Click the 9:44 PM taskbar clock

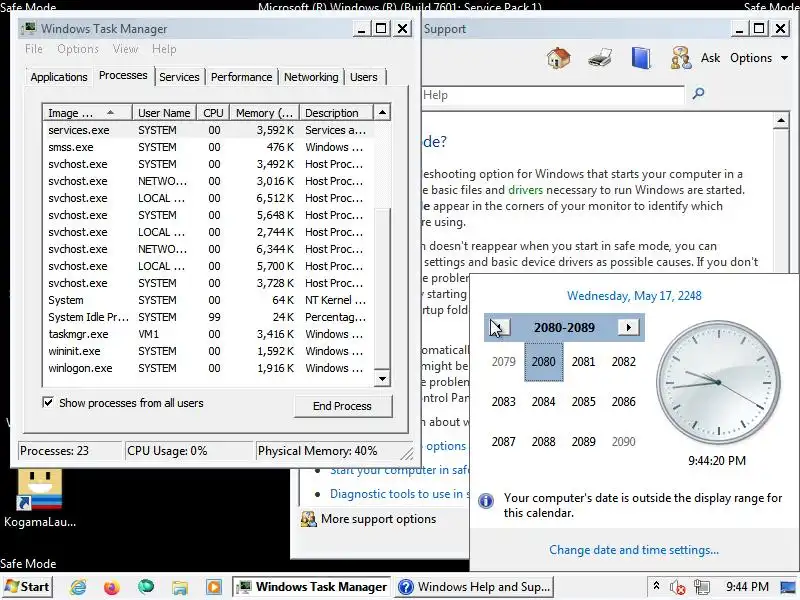coord(747,587)
